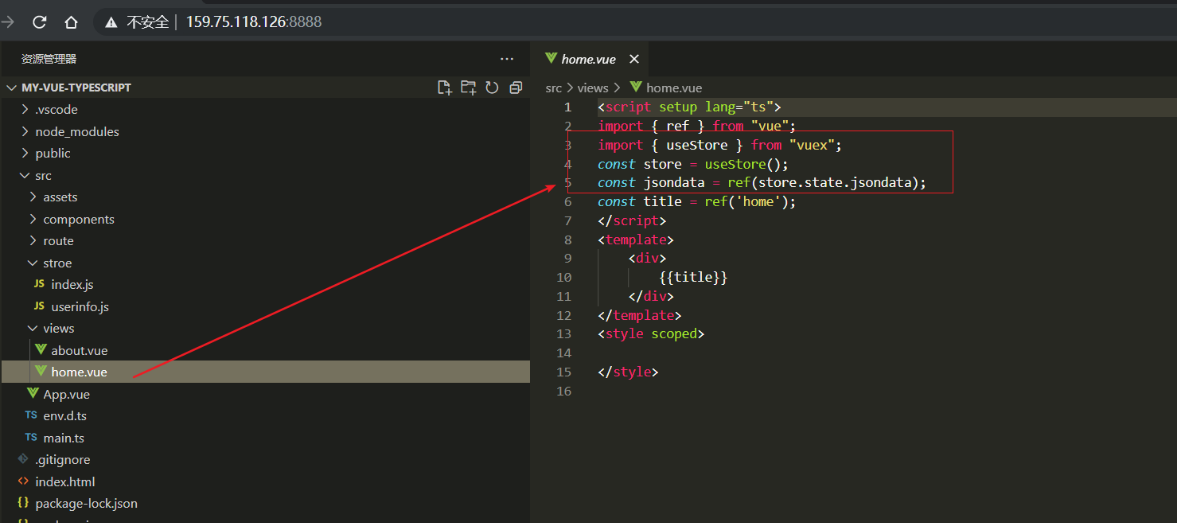Click the JS icon beside index.js
This screenshot has width=1177, height=523.
coord(39,284)
